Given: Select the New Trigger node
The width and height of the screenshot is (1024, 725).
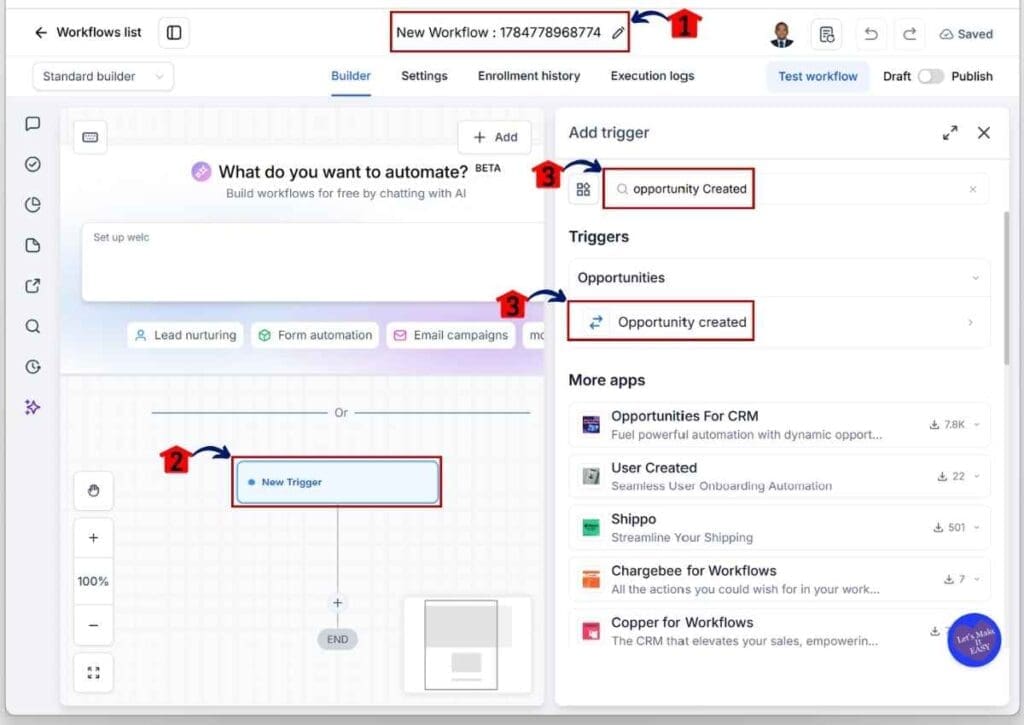Looking at the screenshot, I should [x=337, y=482].
